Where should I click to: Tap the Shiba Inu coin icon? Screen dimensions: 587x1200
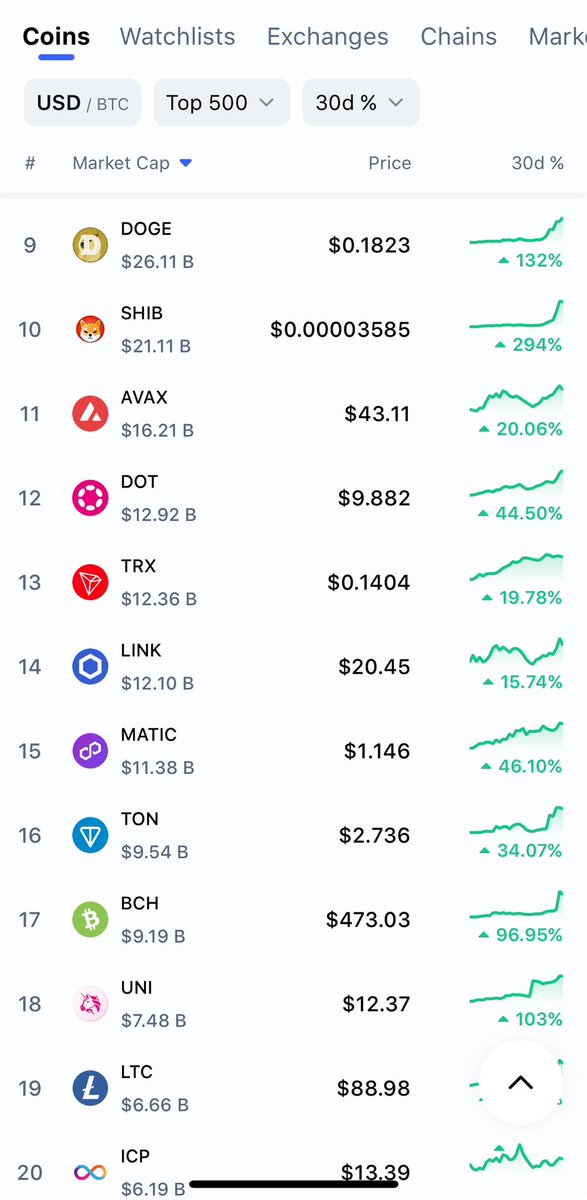(90, 329)
